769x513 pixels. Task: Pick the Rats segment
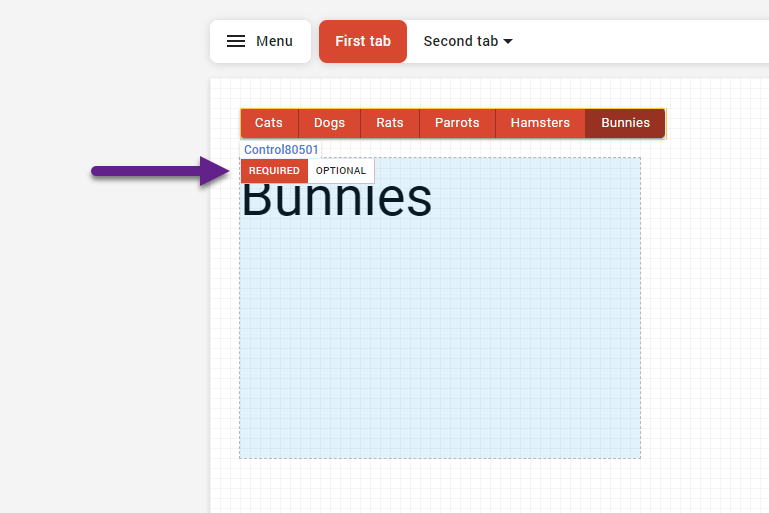coord(390,123)
